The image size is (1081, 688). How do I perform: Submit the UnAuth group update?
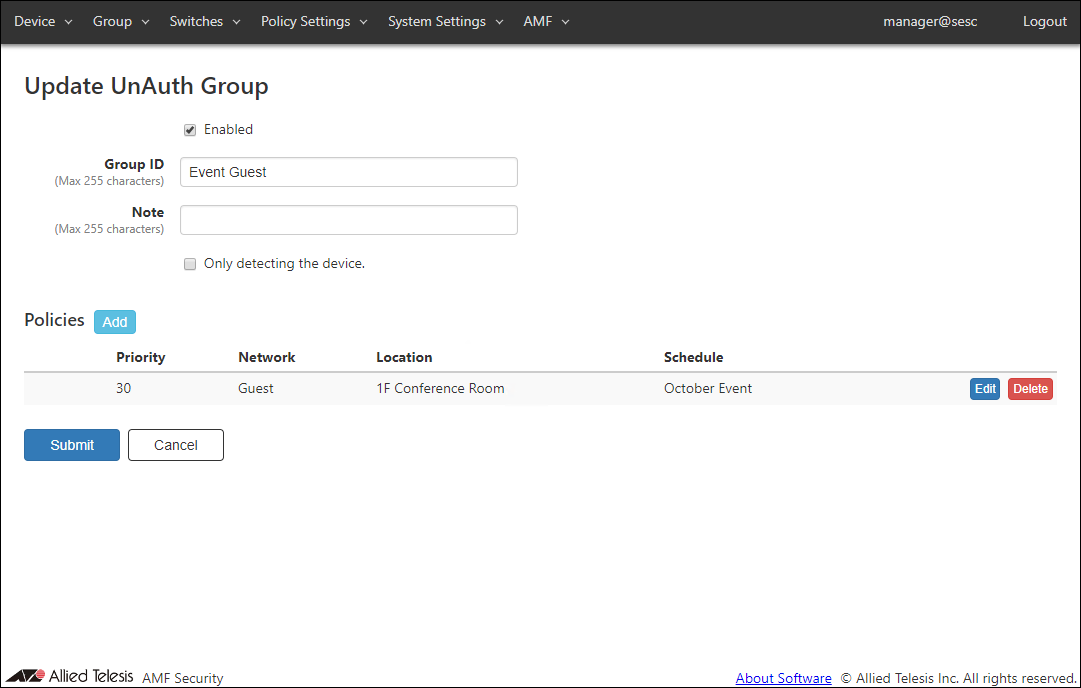click(72, 445)
